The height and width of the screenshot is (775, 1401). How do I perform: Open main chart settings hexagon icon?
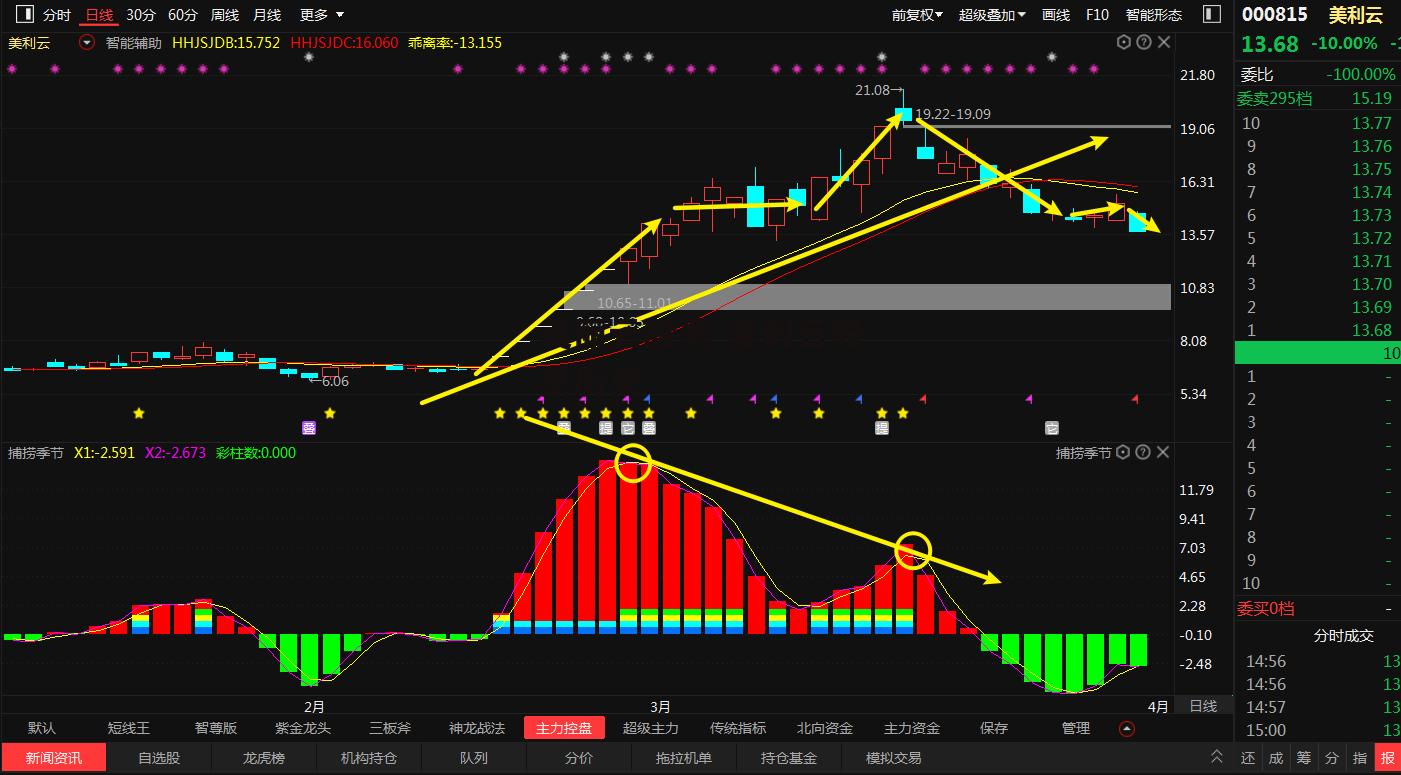(x=1123, y=43)
